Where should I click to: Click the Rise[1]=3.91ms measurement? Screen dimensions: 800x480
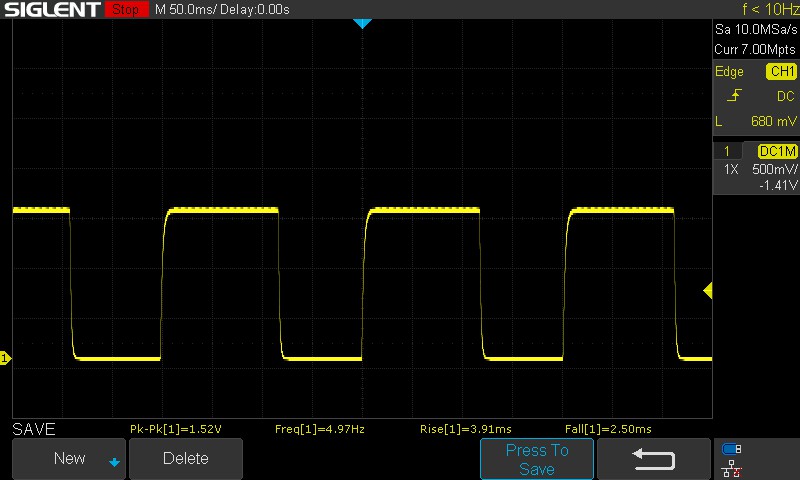[465, 429]
